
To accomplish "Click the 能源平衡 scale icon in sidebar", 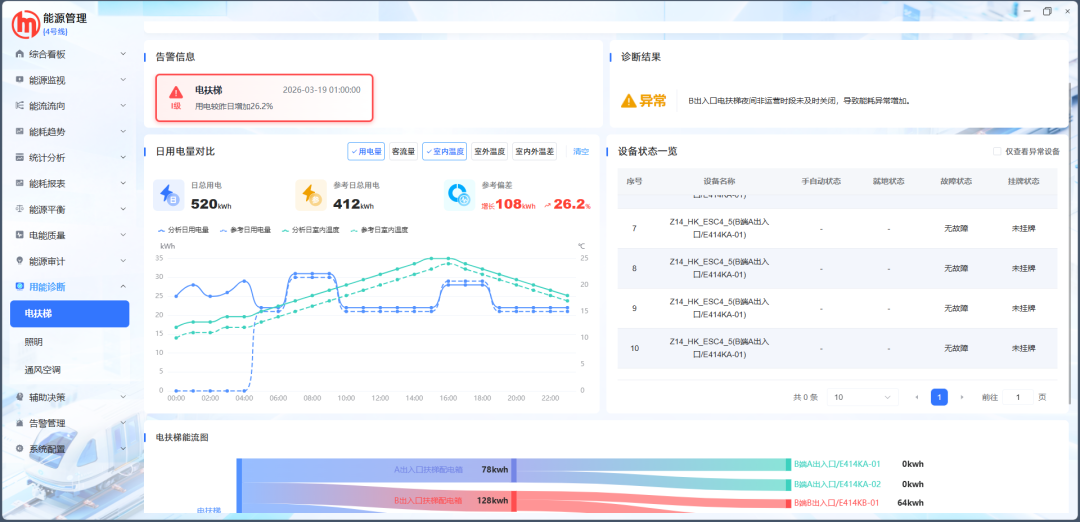I will tap(20, 210).
